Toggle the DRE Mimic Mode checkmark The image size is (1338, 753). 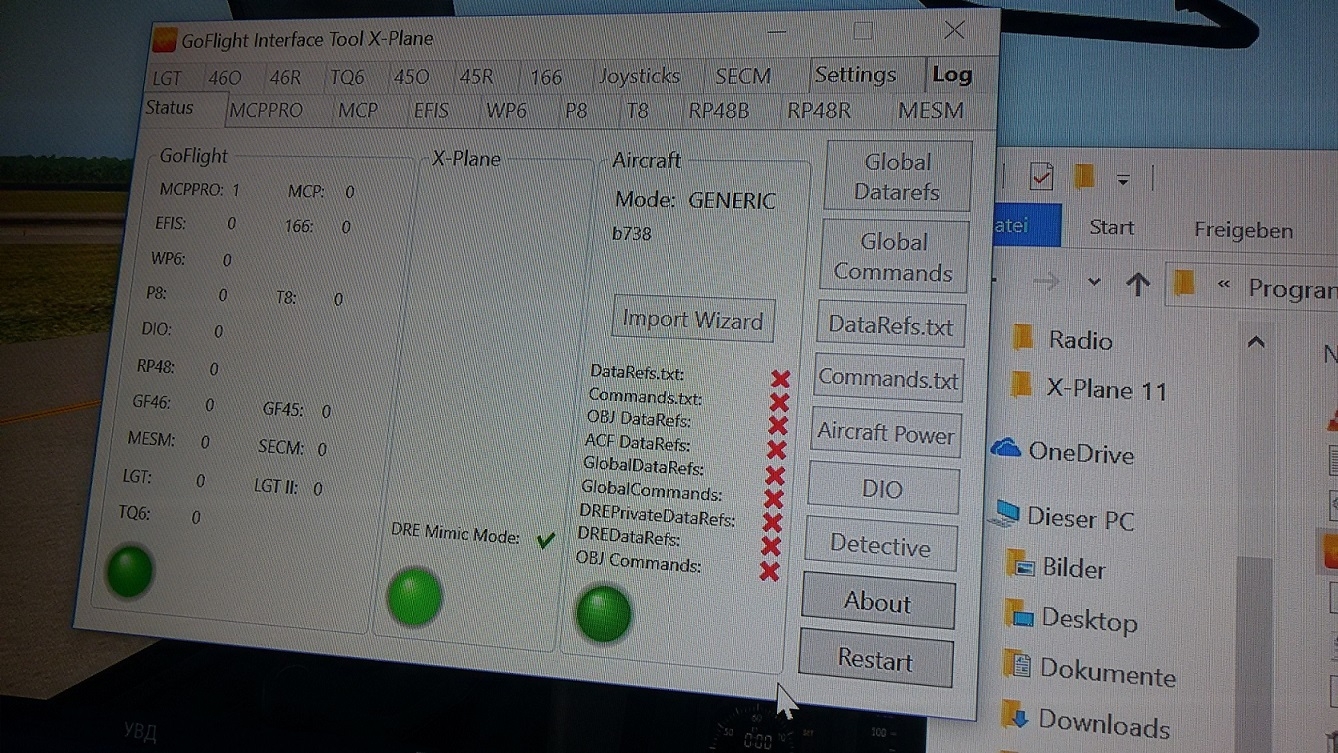(545, 540)
